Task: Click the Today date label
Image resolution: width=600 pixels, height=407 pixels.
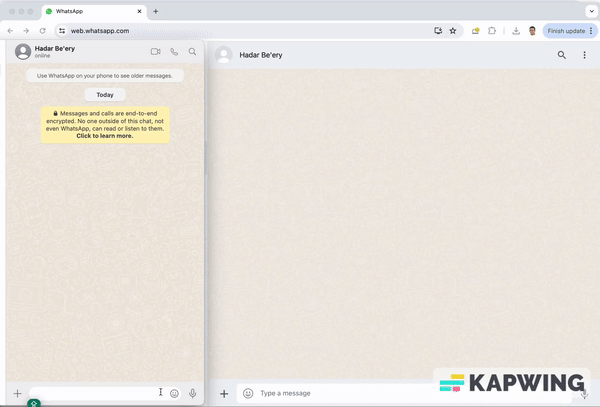Action: tap(105, 95)
